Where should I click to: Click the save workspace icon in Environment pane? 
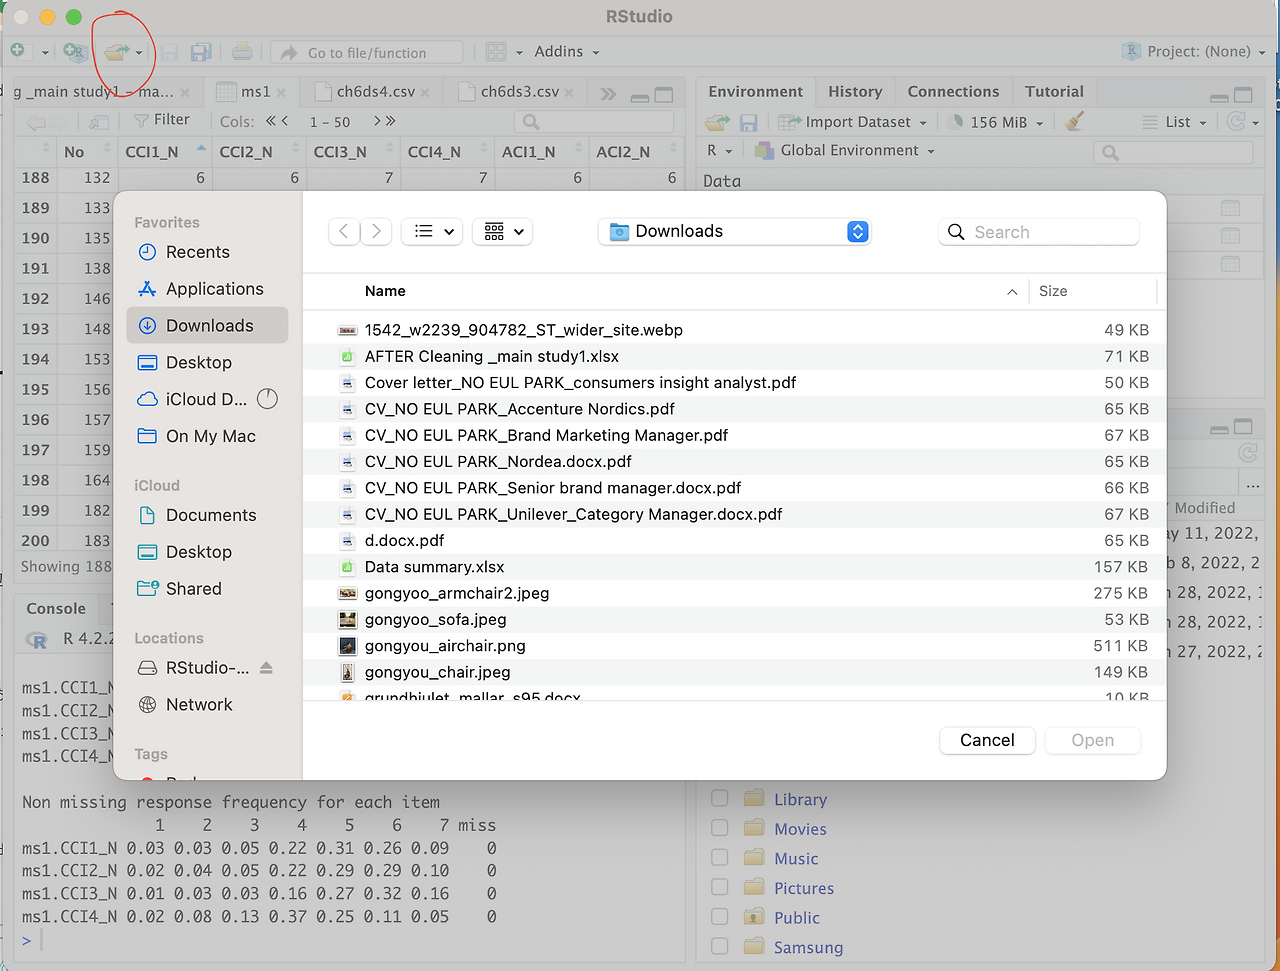point(748,121)
